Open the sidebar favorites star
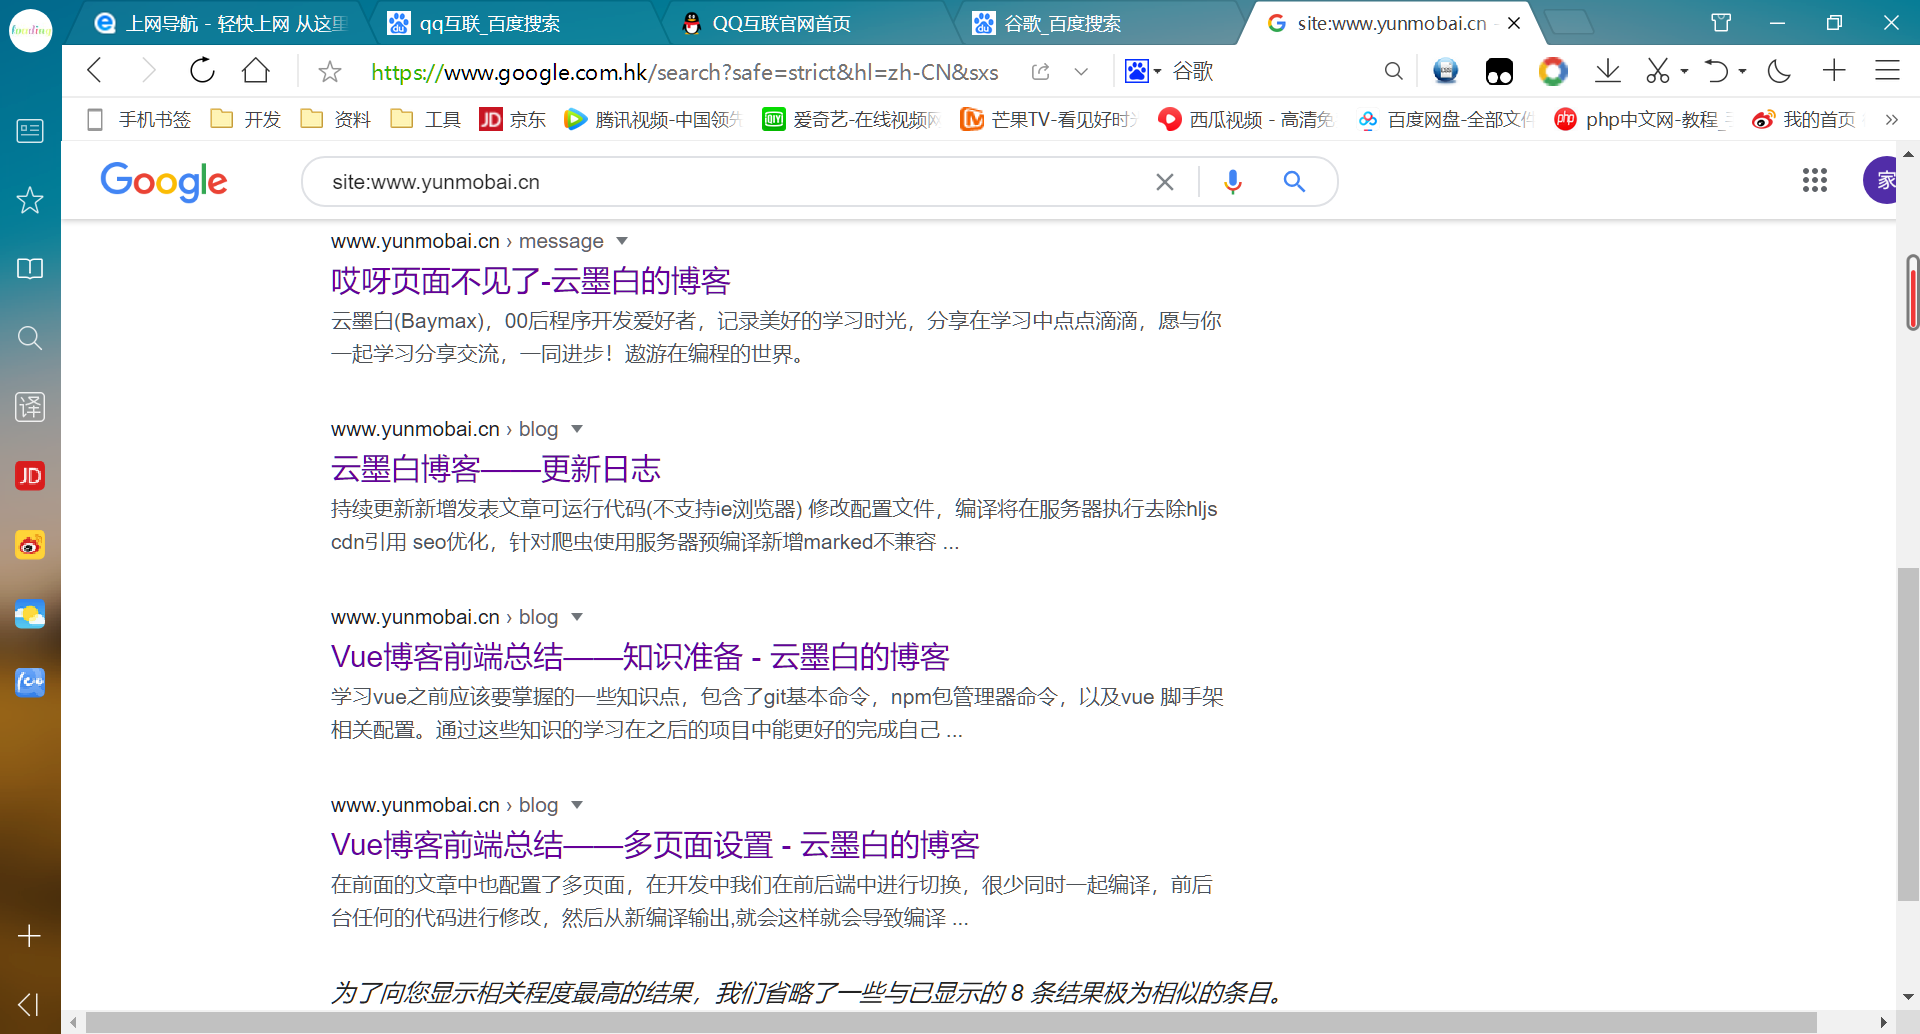This screenshot has width=1920, height=1034. pos(30,200)
